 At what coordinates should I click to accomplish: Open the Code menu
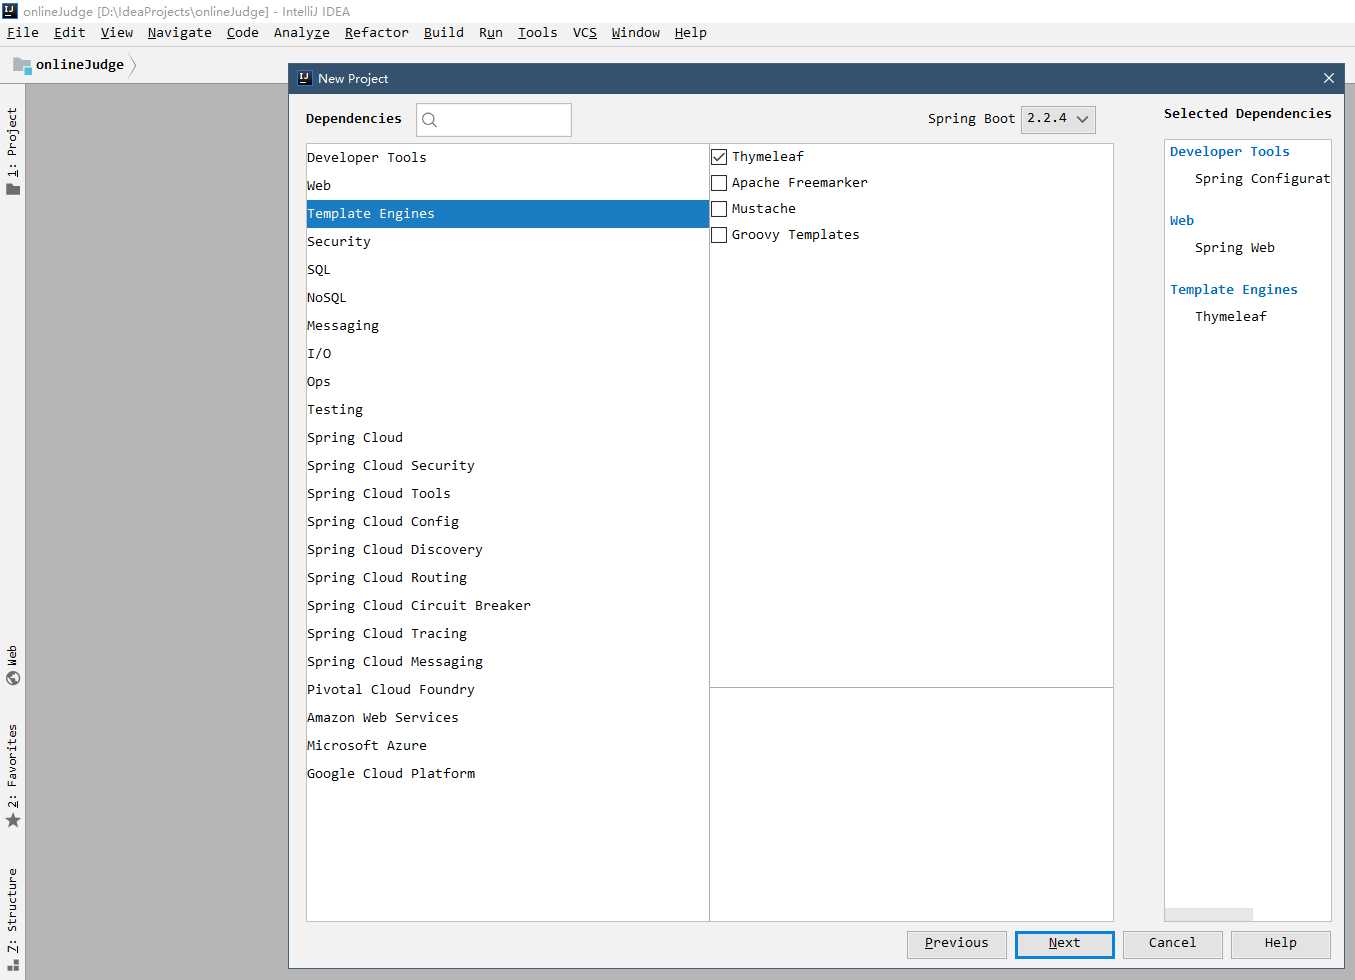click(x=243, y=32)
